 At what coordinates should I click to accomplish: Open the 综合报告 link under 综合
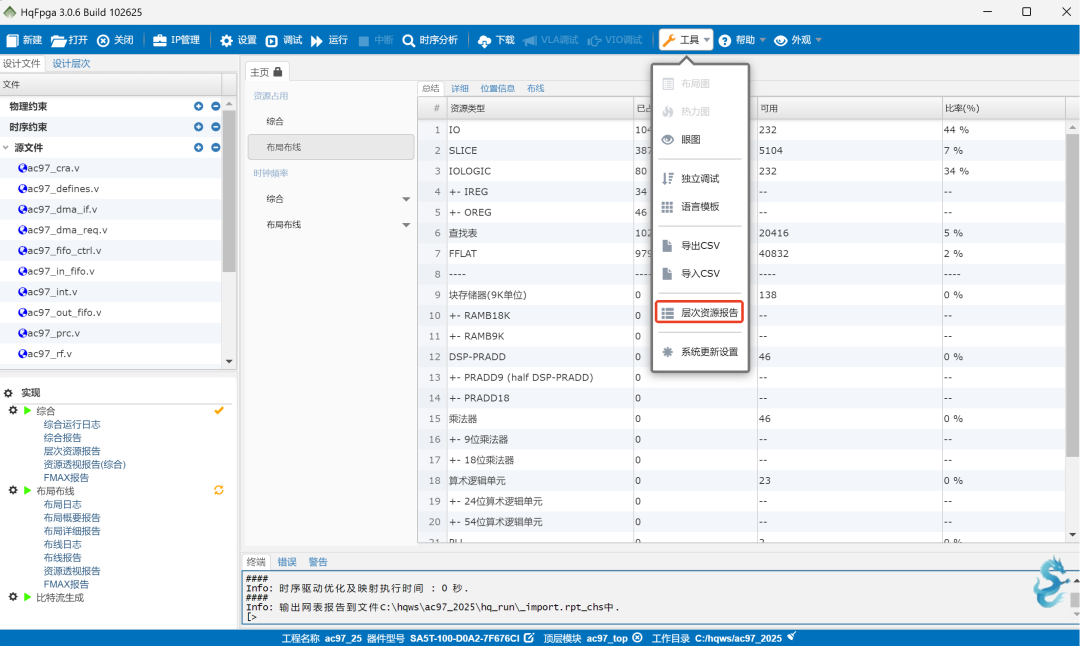point(62,438)
